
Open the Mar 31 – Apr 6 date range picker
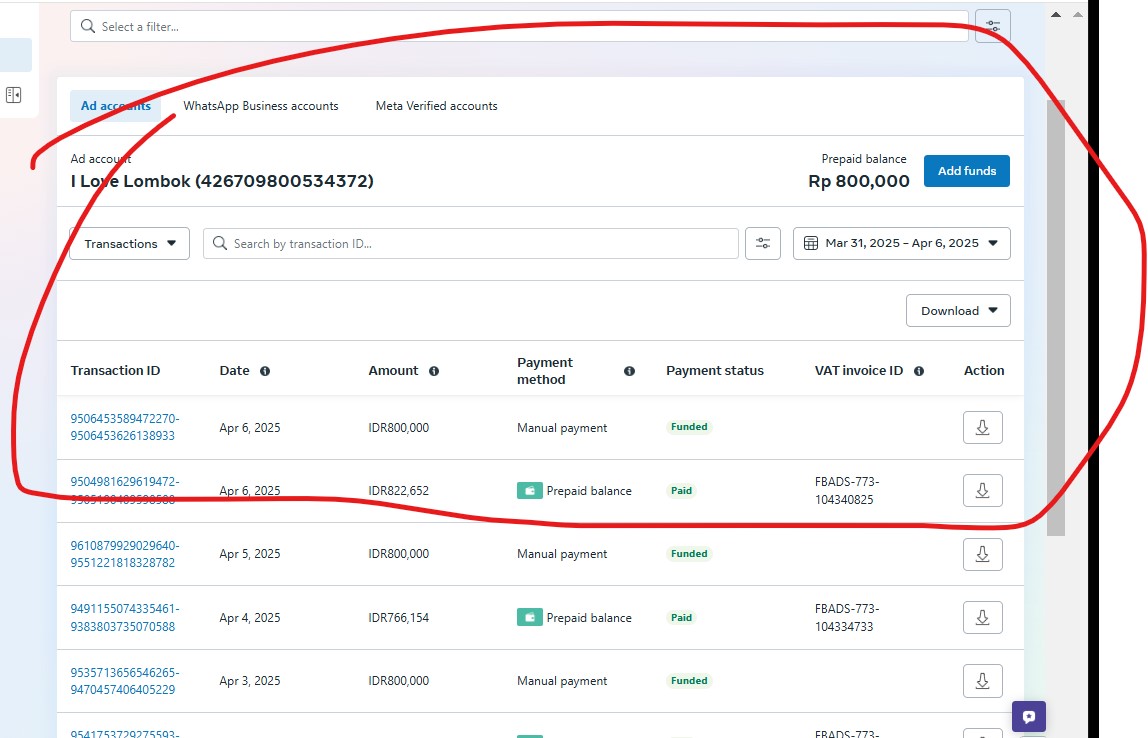pos(901,243)
